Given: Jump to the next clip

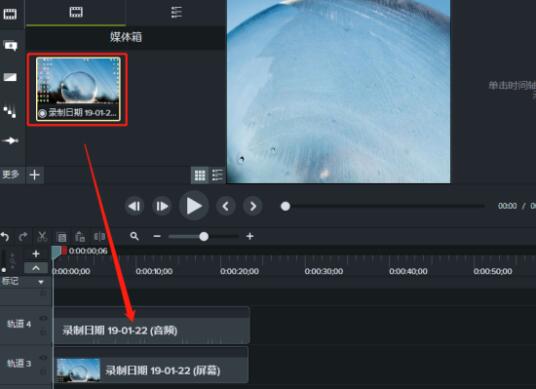Looking at the screenshot, I should pyautogui.click(x=253, y=206).
